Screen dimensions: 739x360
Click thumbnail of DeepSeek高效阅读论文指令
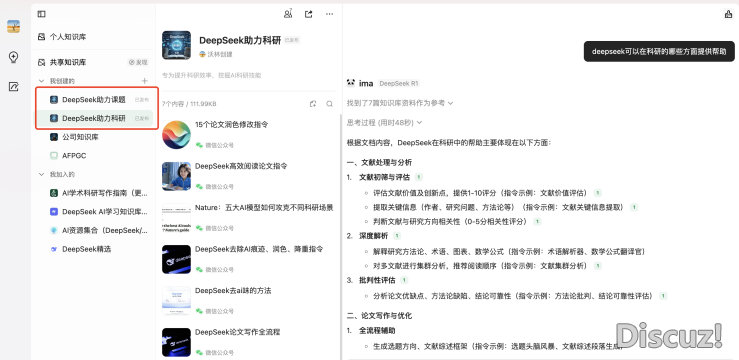[176, 176]
